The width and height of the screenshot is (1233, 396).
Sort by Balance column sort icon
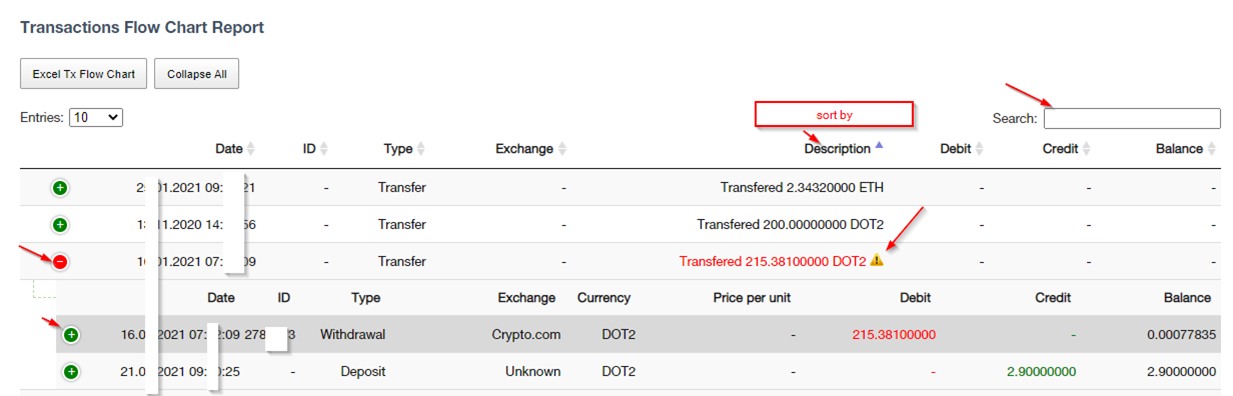click(1212, 149)
